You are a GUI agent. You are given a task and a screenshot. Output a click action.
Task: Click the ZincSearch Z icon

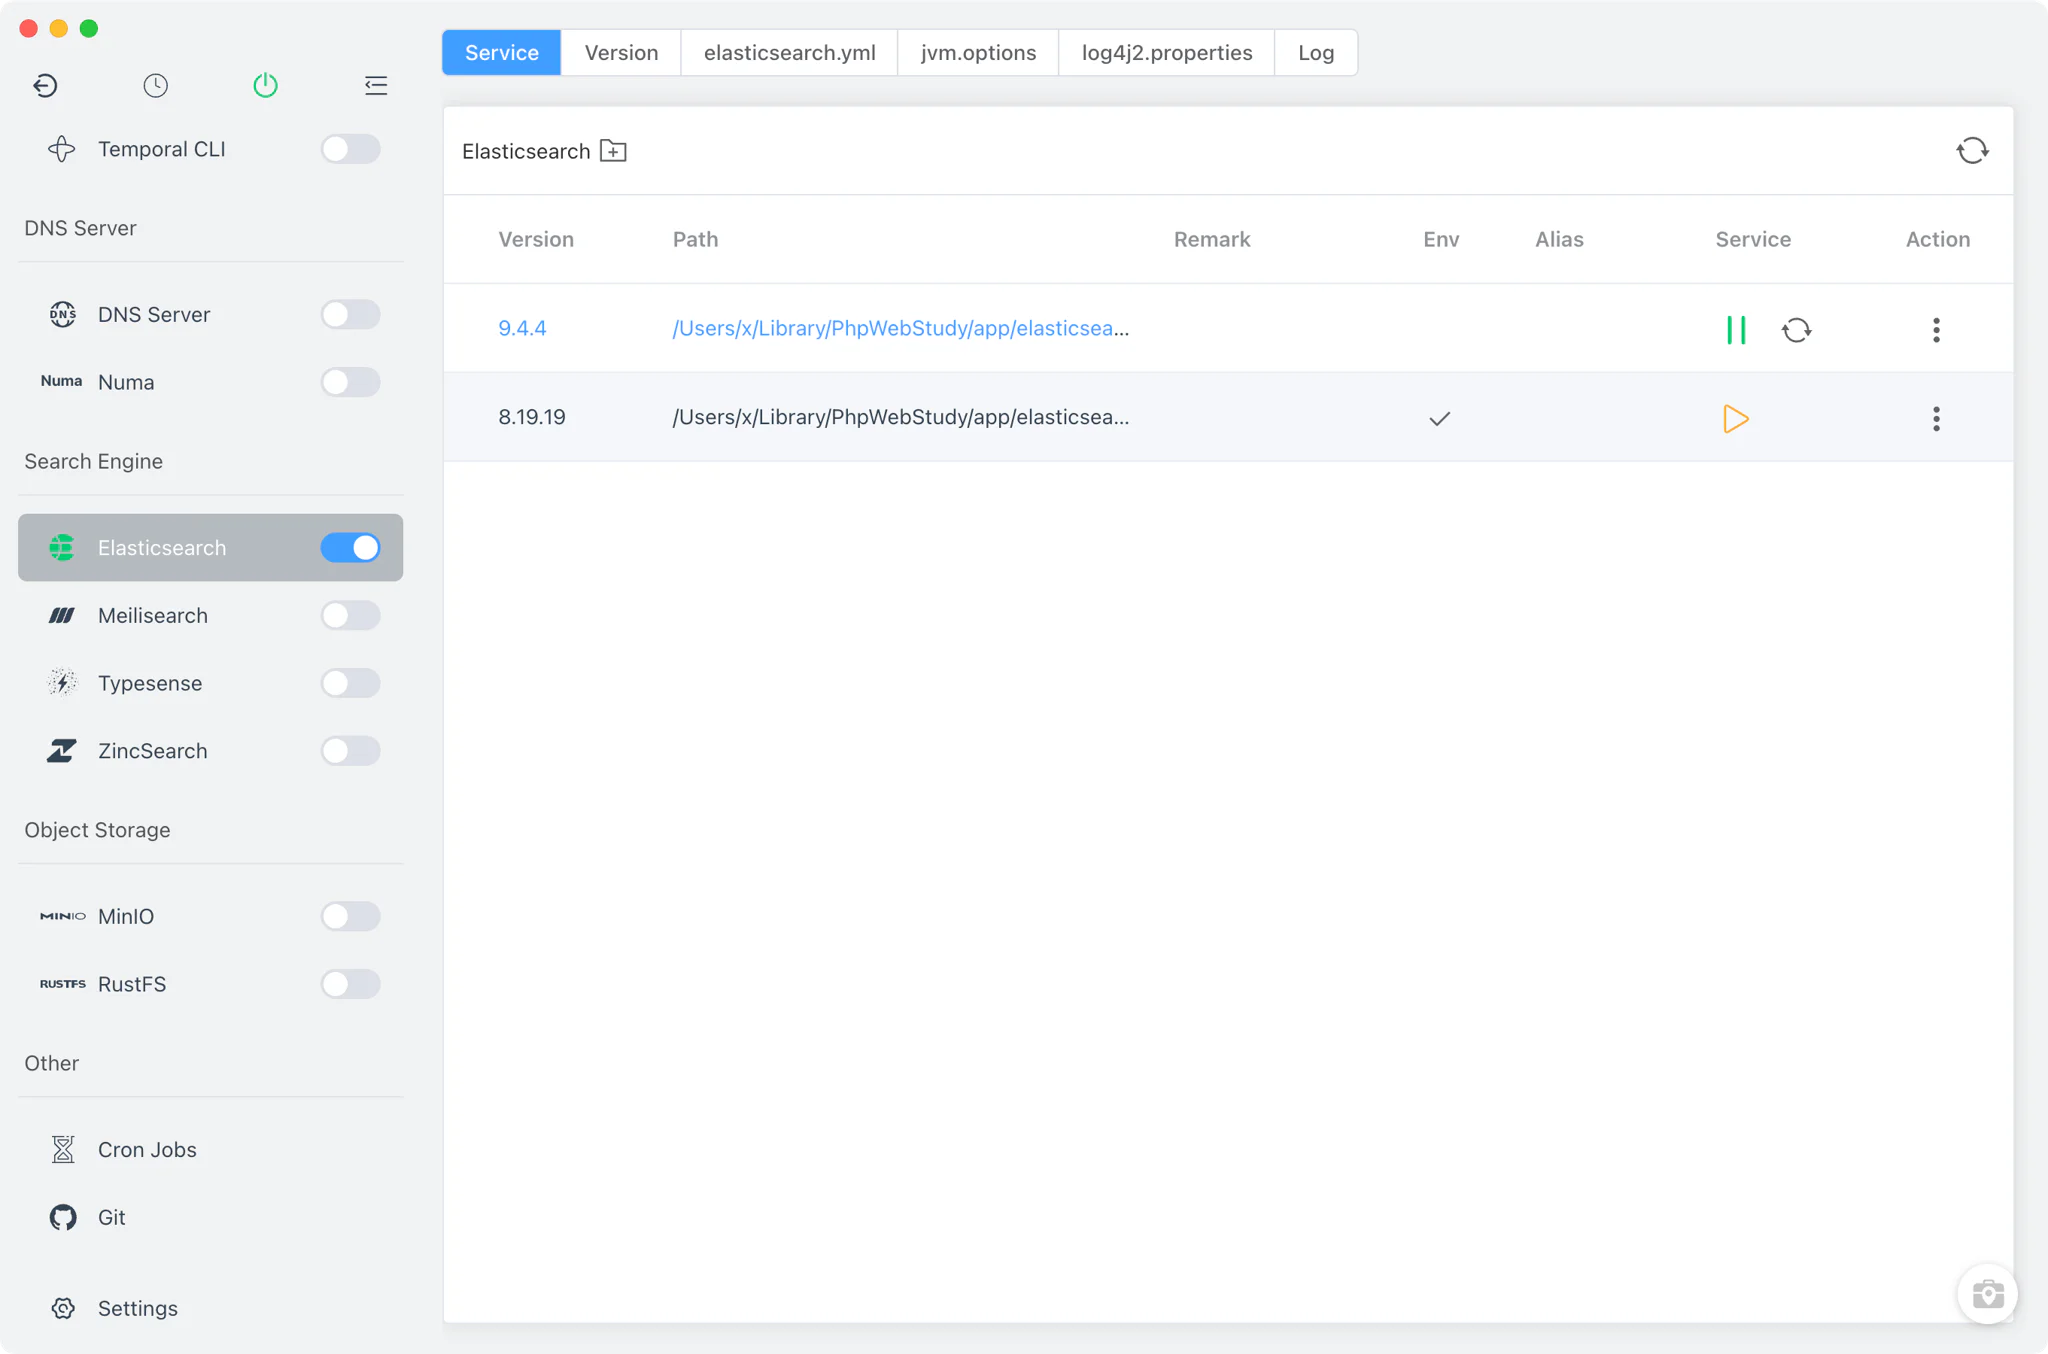pyautogui.click(x=62, y=751)
